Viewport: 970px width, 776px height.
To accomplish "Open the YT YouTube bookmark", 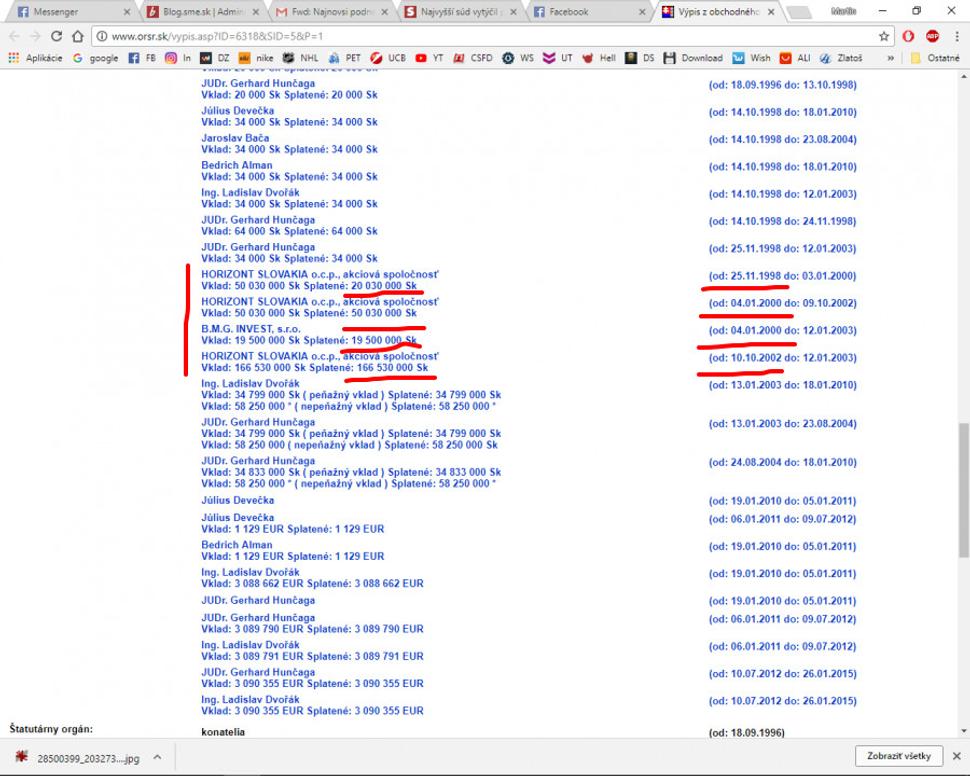I will 429,58.
